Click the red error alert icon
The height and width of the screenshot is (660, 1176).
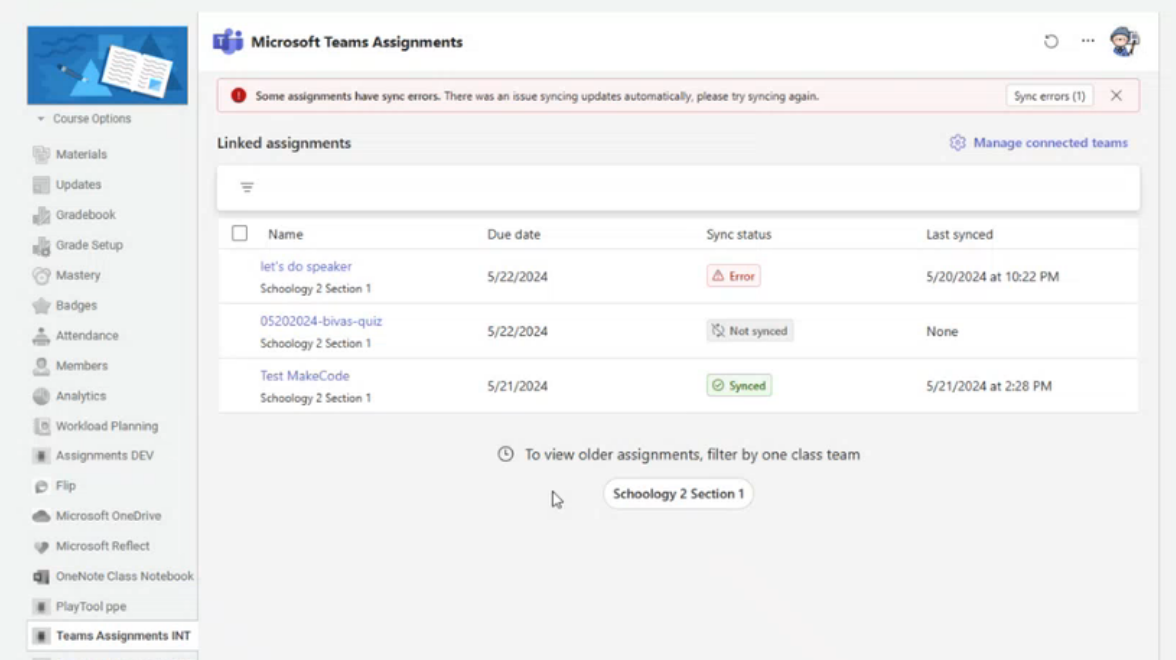pyautogui.click(x=238, y=96)
